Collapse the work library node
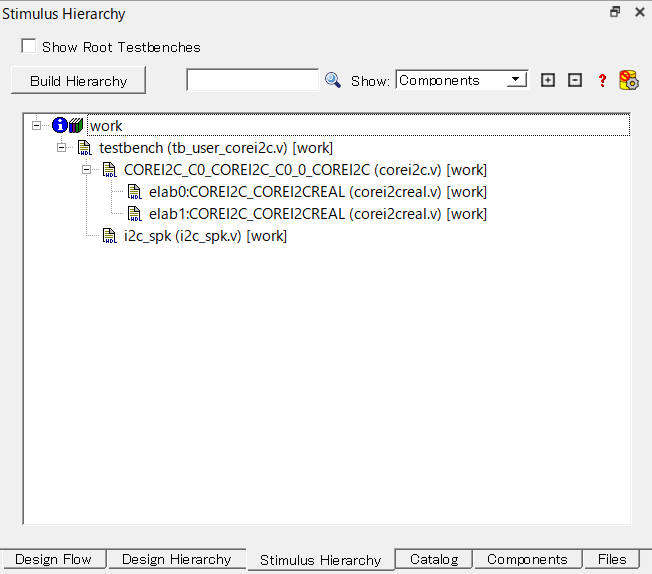This screenshot has width=652, height=574. point(37,126)
